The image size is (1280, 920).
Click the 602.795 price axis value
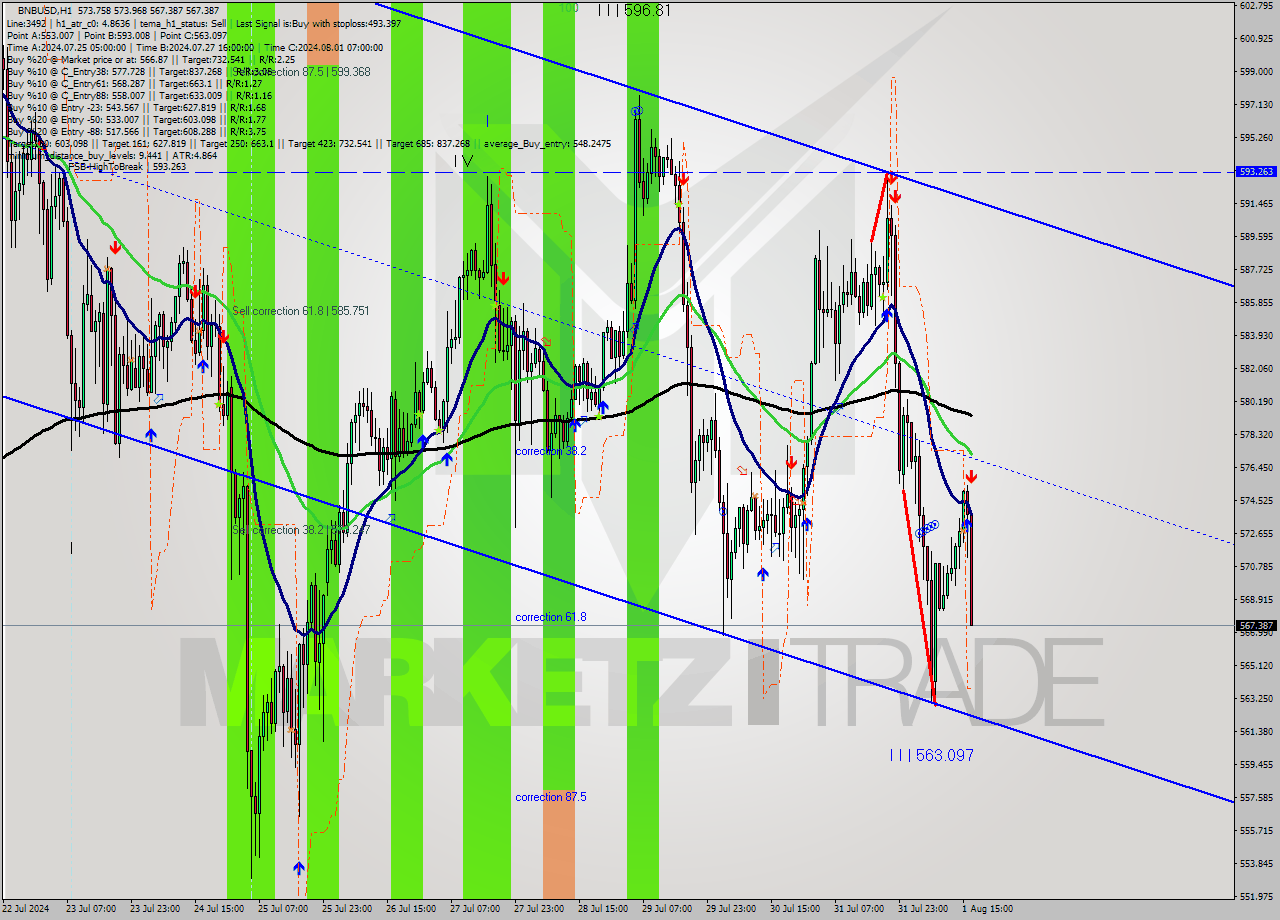pos(1256,5)
